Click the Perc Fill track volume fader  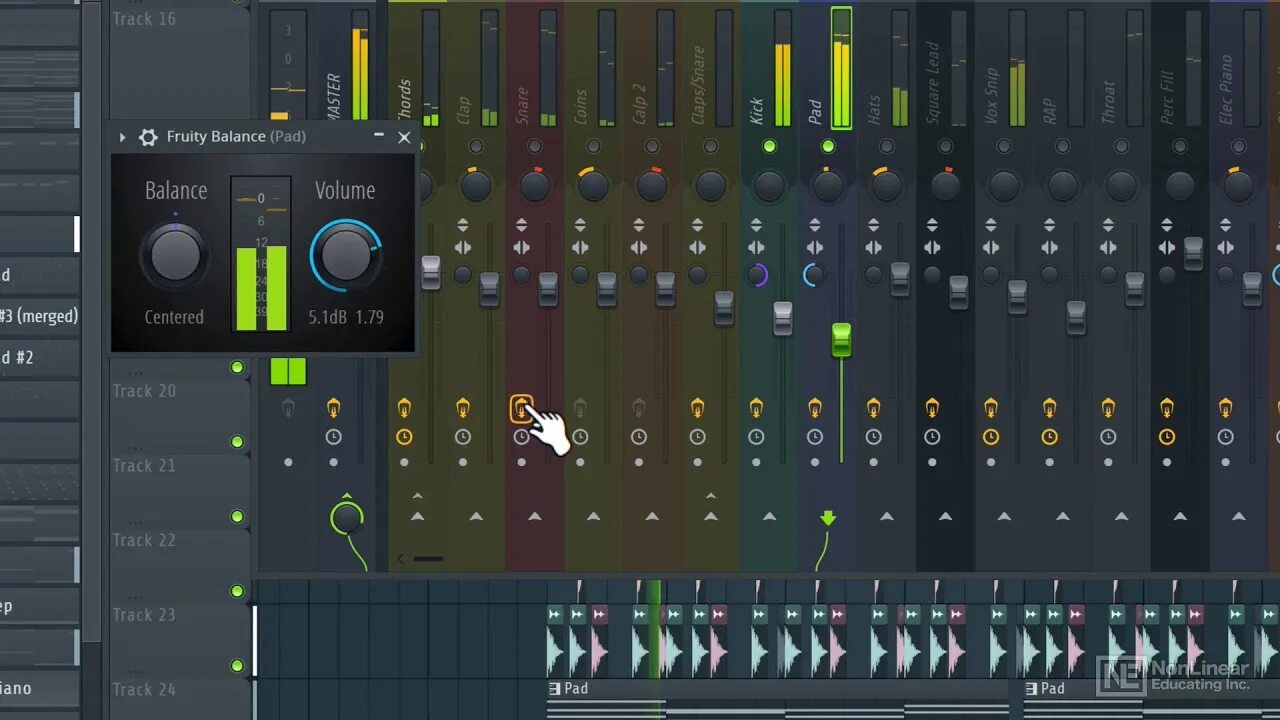point(1194,253)
